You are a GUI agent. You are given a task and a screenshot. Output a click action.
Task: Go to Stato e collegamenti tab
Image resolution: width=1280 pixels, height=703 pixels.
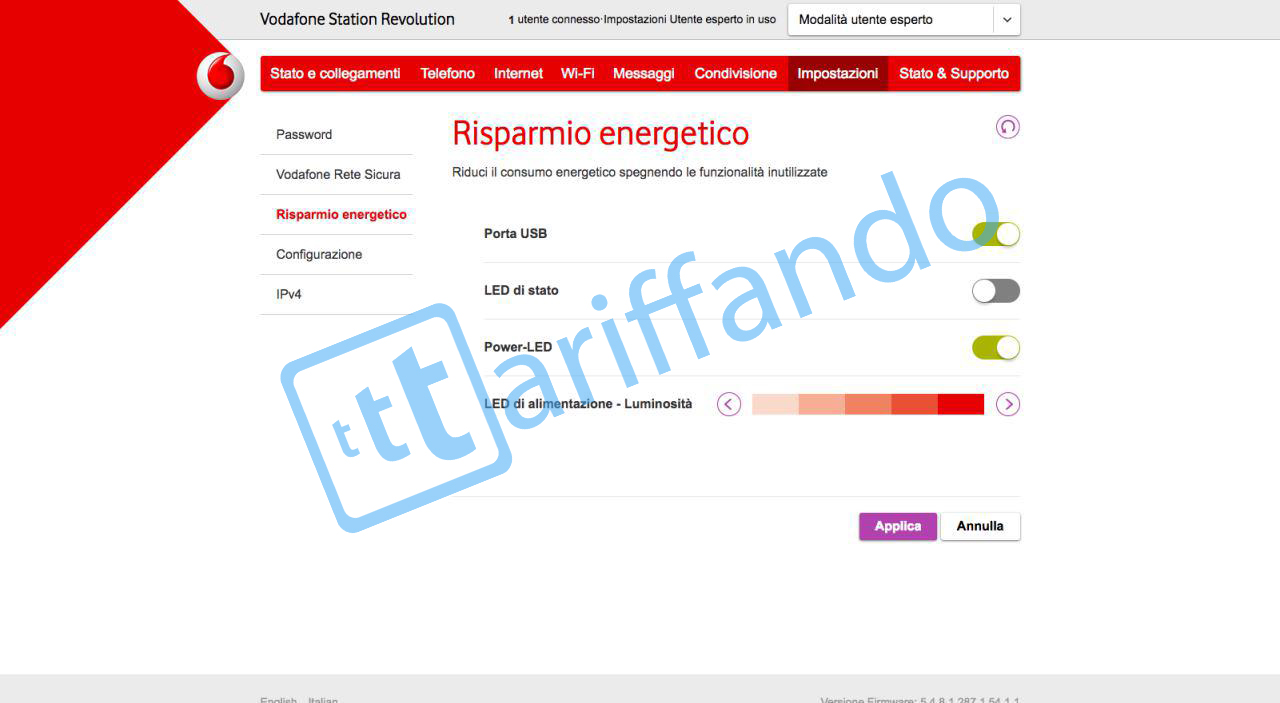(335, 74)
